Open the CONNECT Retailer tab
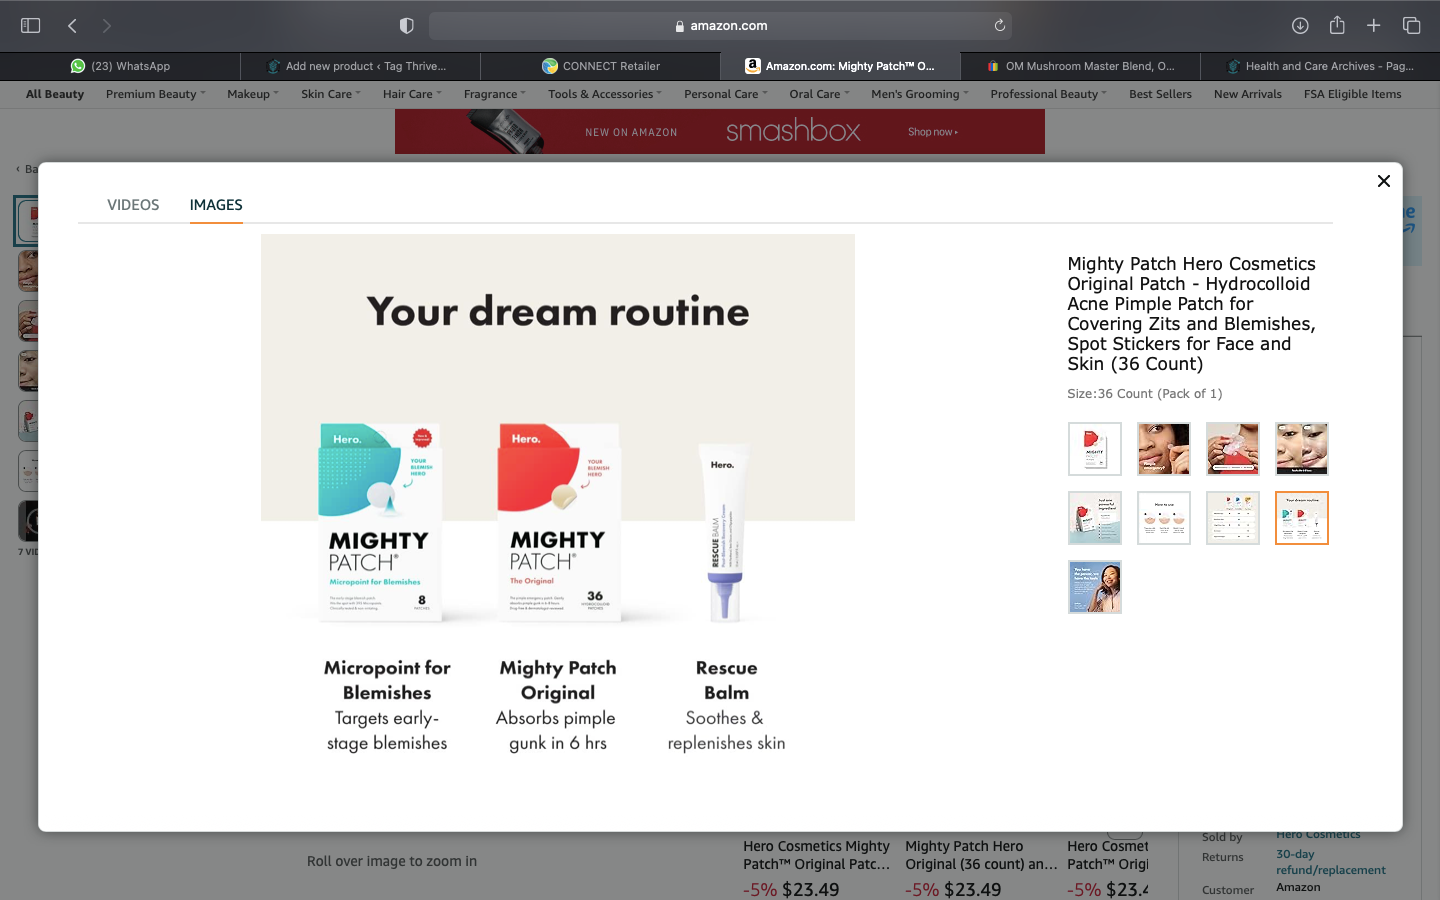The width and height of the screenshot is (1440, 900). (x=600, y=66)
